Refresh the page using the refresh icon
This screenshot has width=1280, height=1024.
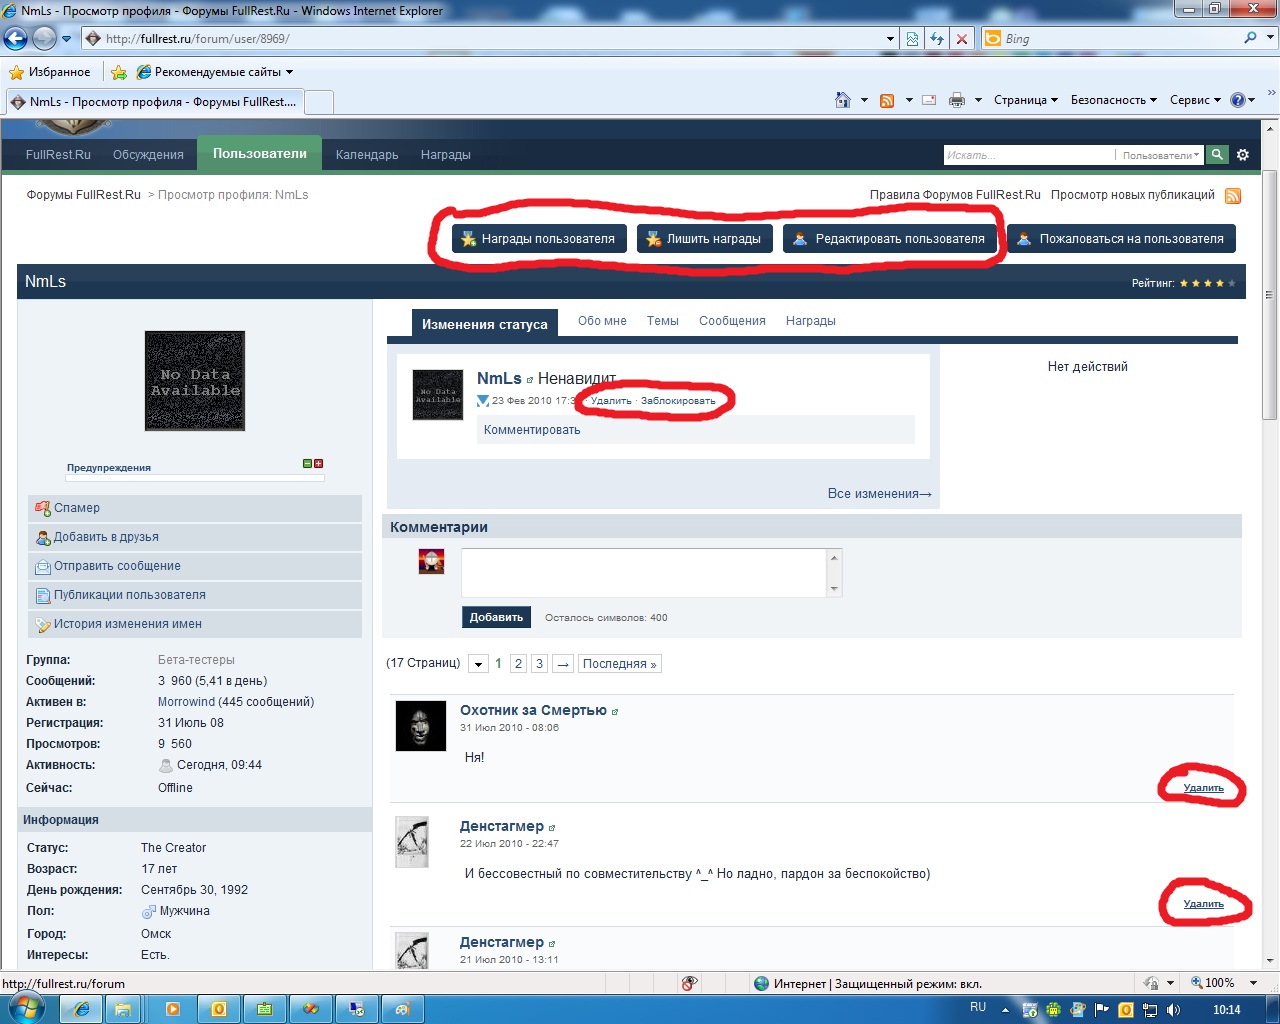pyautogui.click(x=937, y=39)
